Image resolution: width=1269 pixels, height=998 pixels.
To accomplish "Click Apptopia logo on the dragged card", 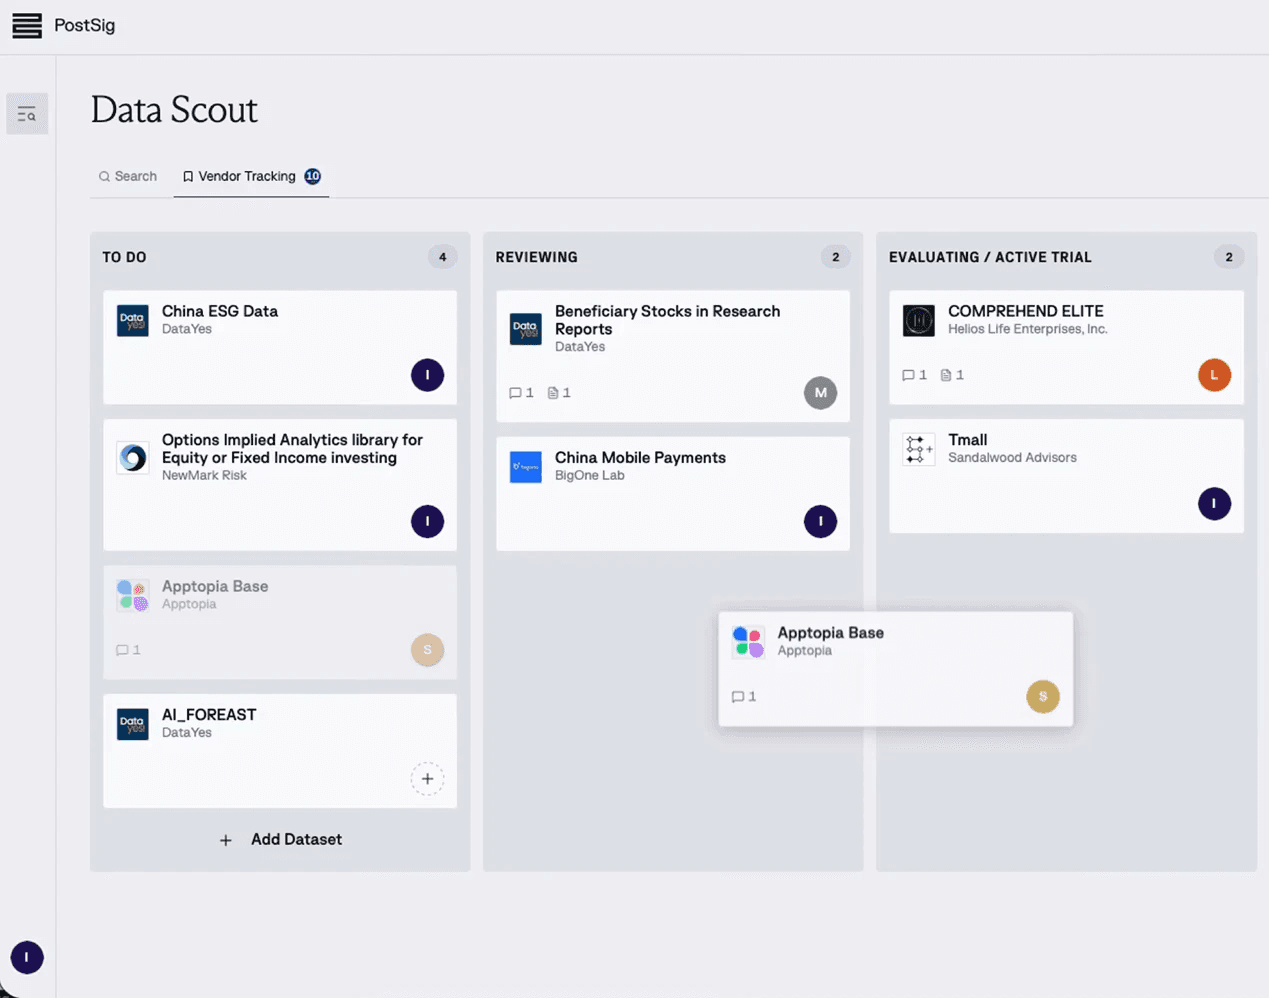I will [x=749, y=642].
